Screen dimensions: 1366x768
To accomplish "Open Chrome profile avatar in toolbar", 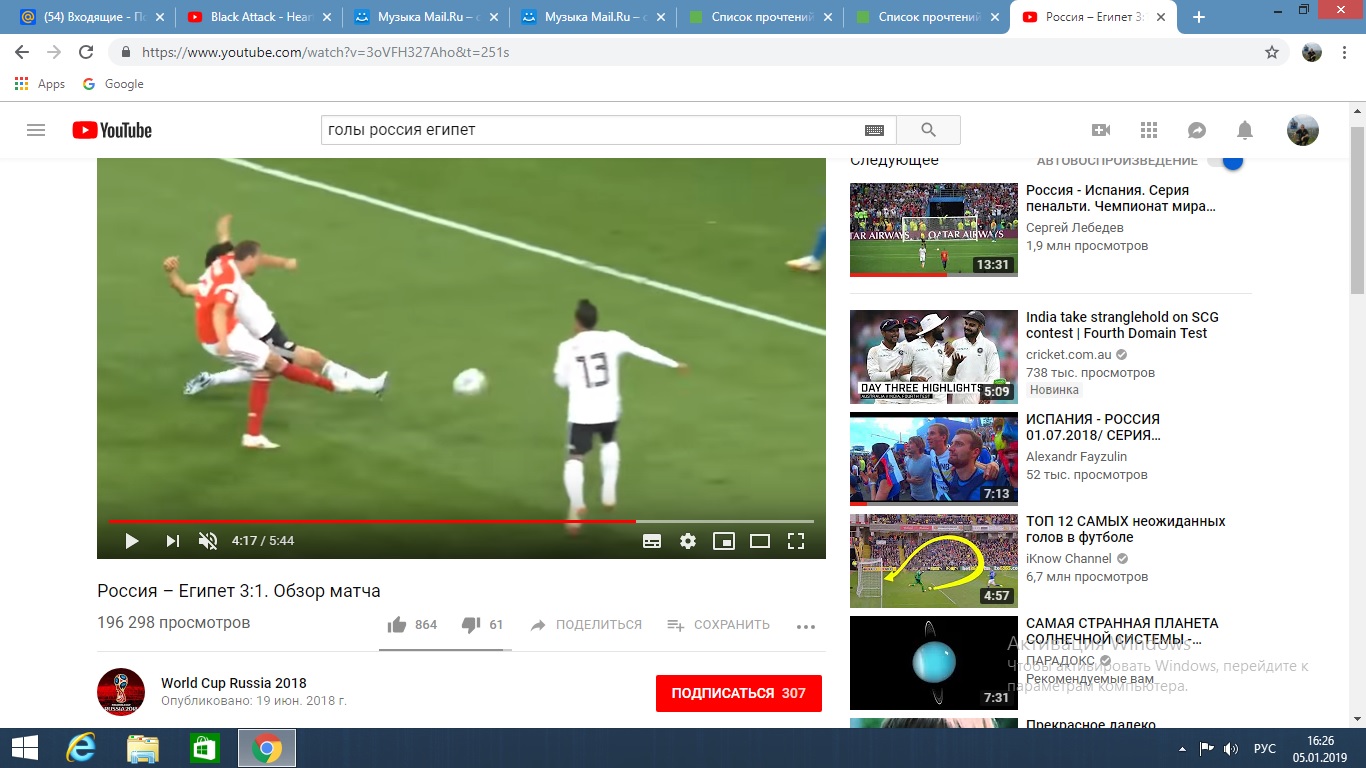I will pyautogui.click(x=1312, y=52).
